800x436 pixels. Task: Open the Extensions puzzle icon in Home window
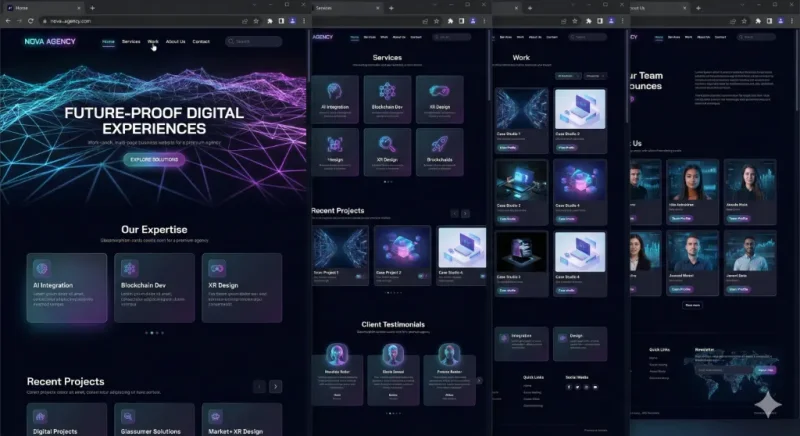click(x=269, y=20)
